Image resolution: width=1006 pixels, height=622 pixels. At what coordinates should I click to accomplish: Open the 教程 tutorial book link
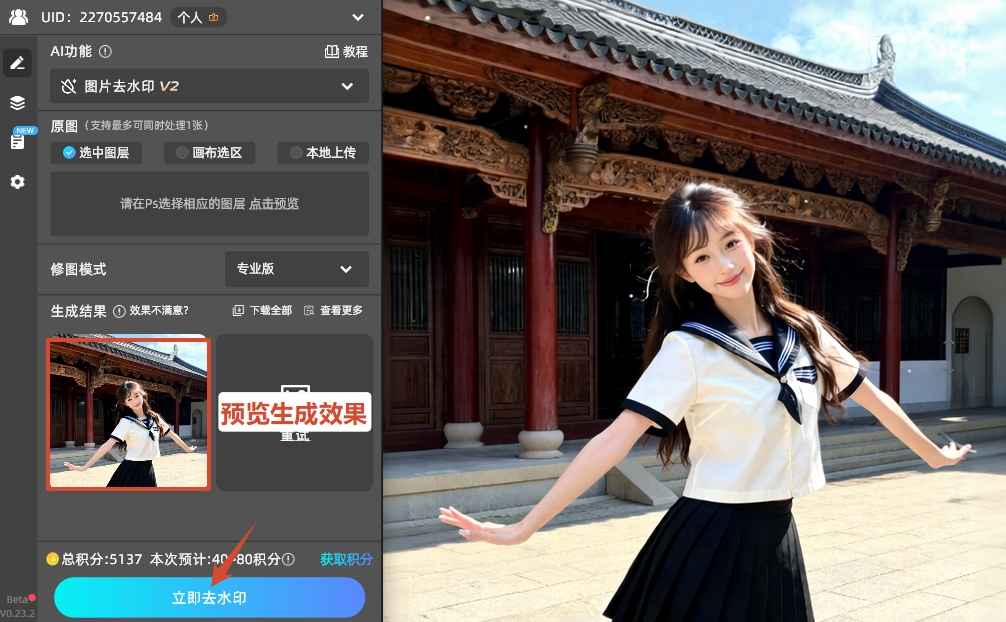point(346,52)
